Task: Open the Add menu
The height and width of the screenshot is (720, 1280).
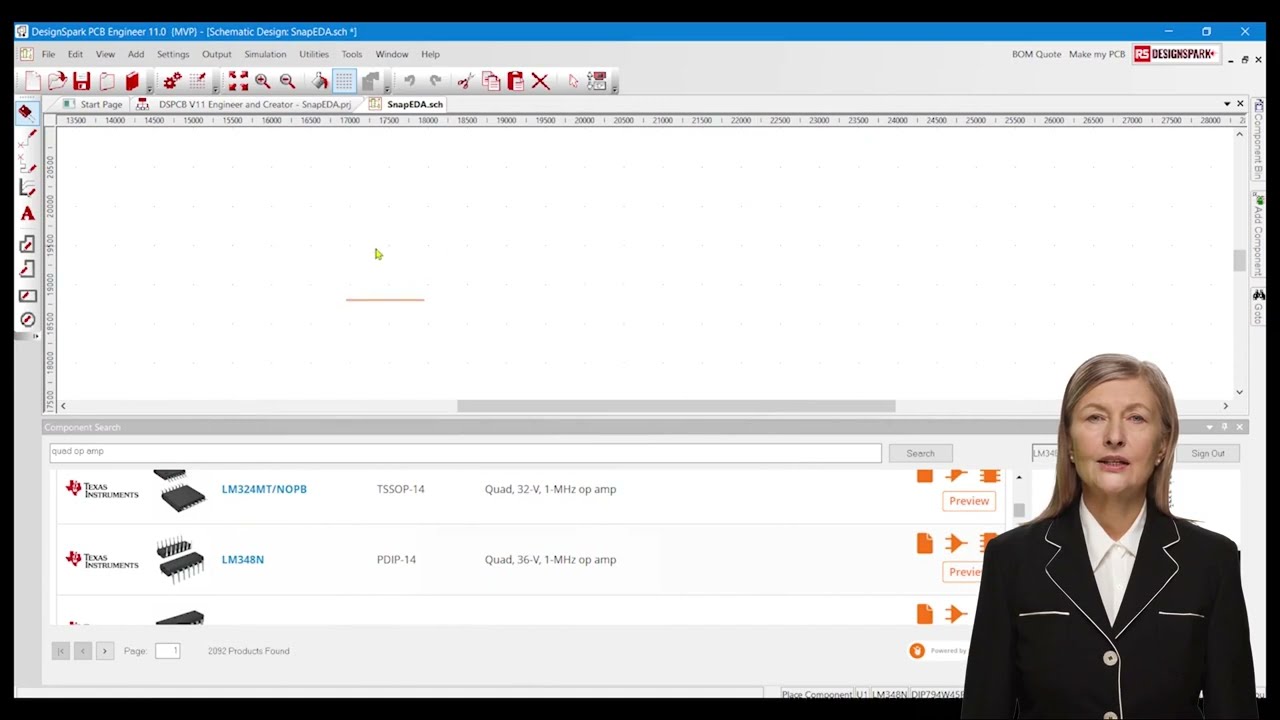Action: pos(136,54)
